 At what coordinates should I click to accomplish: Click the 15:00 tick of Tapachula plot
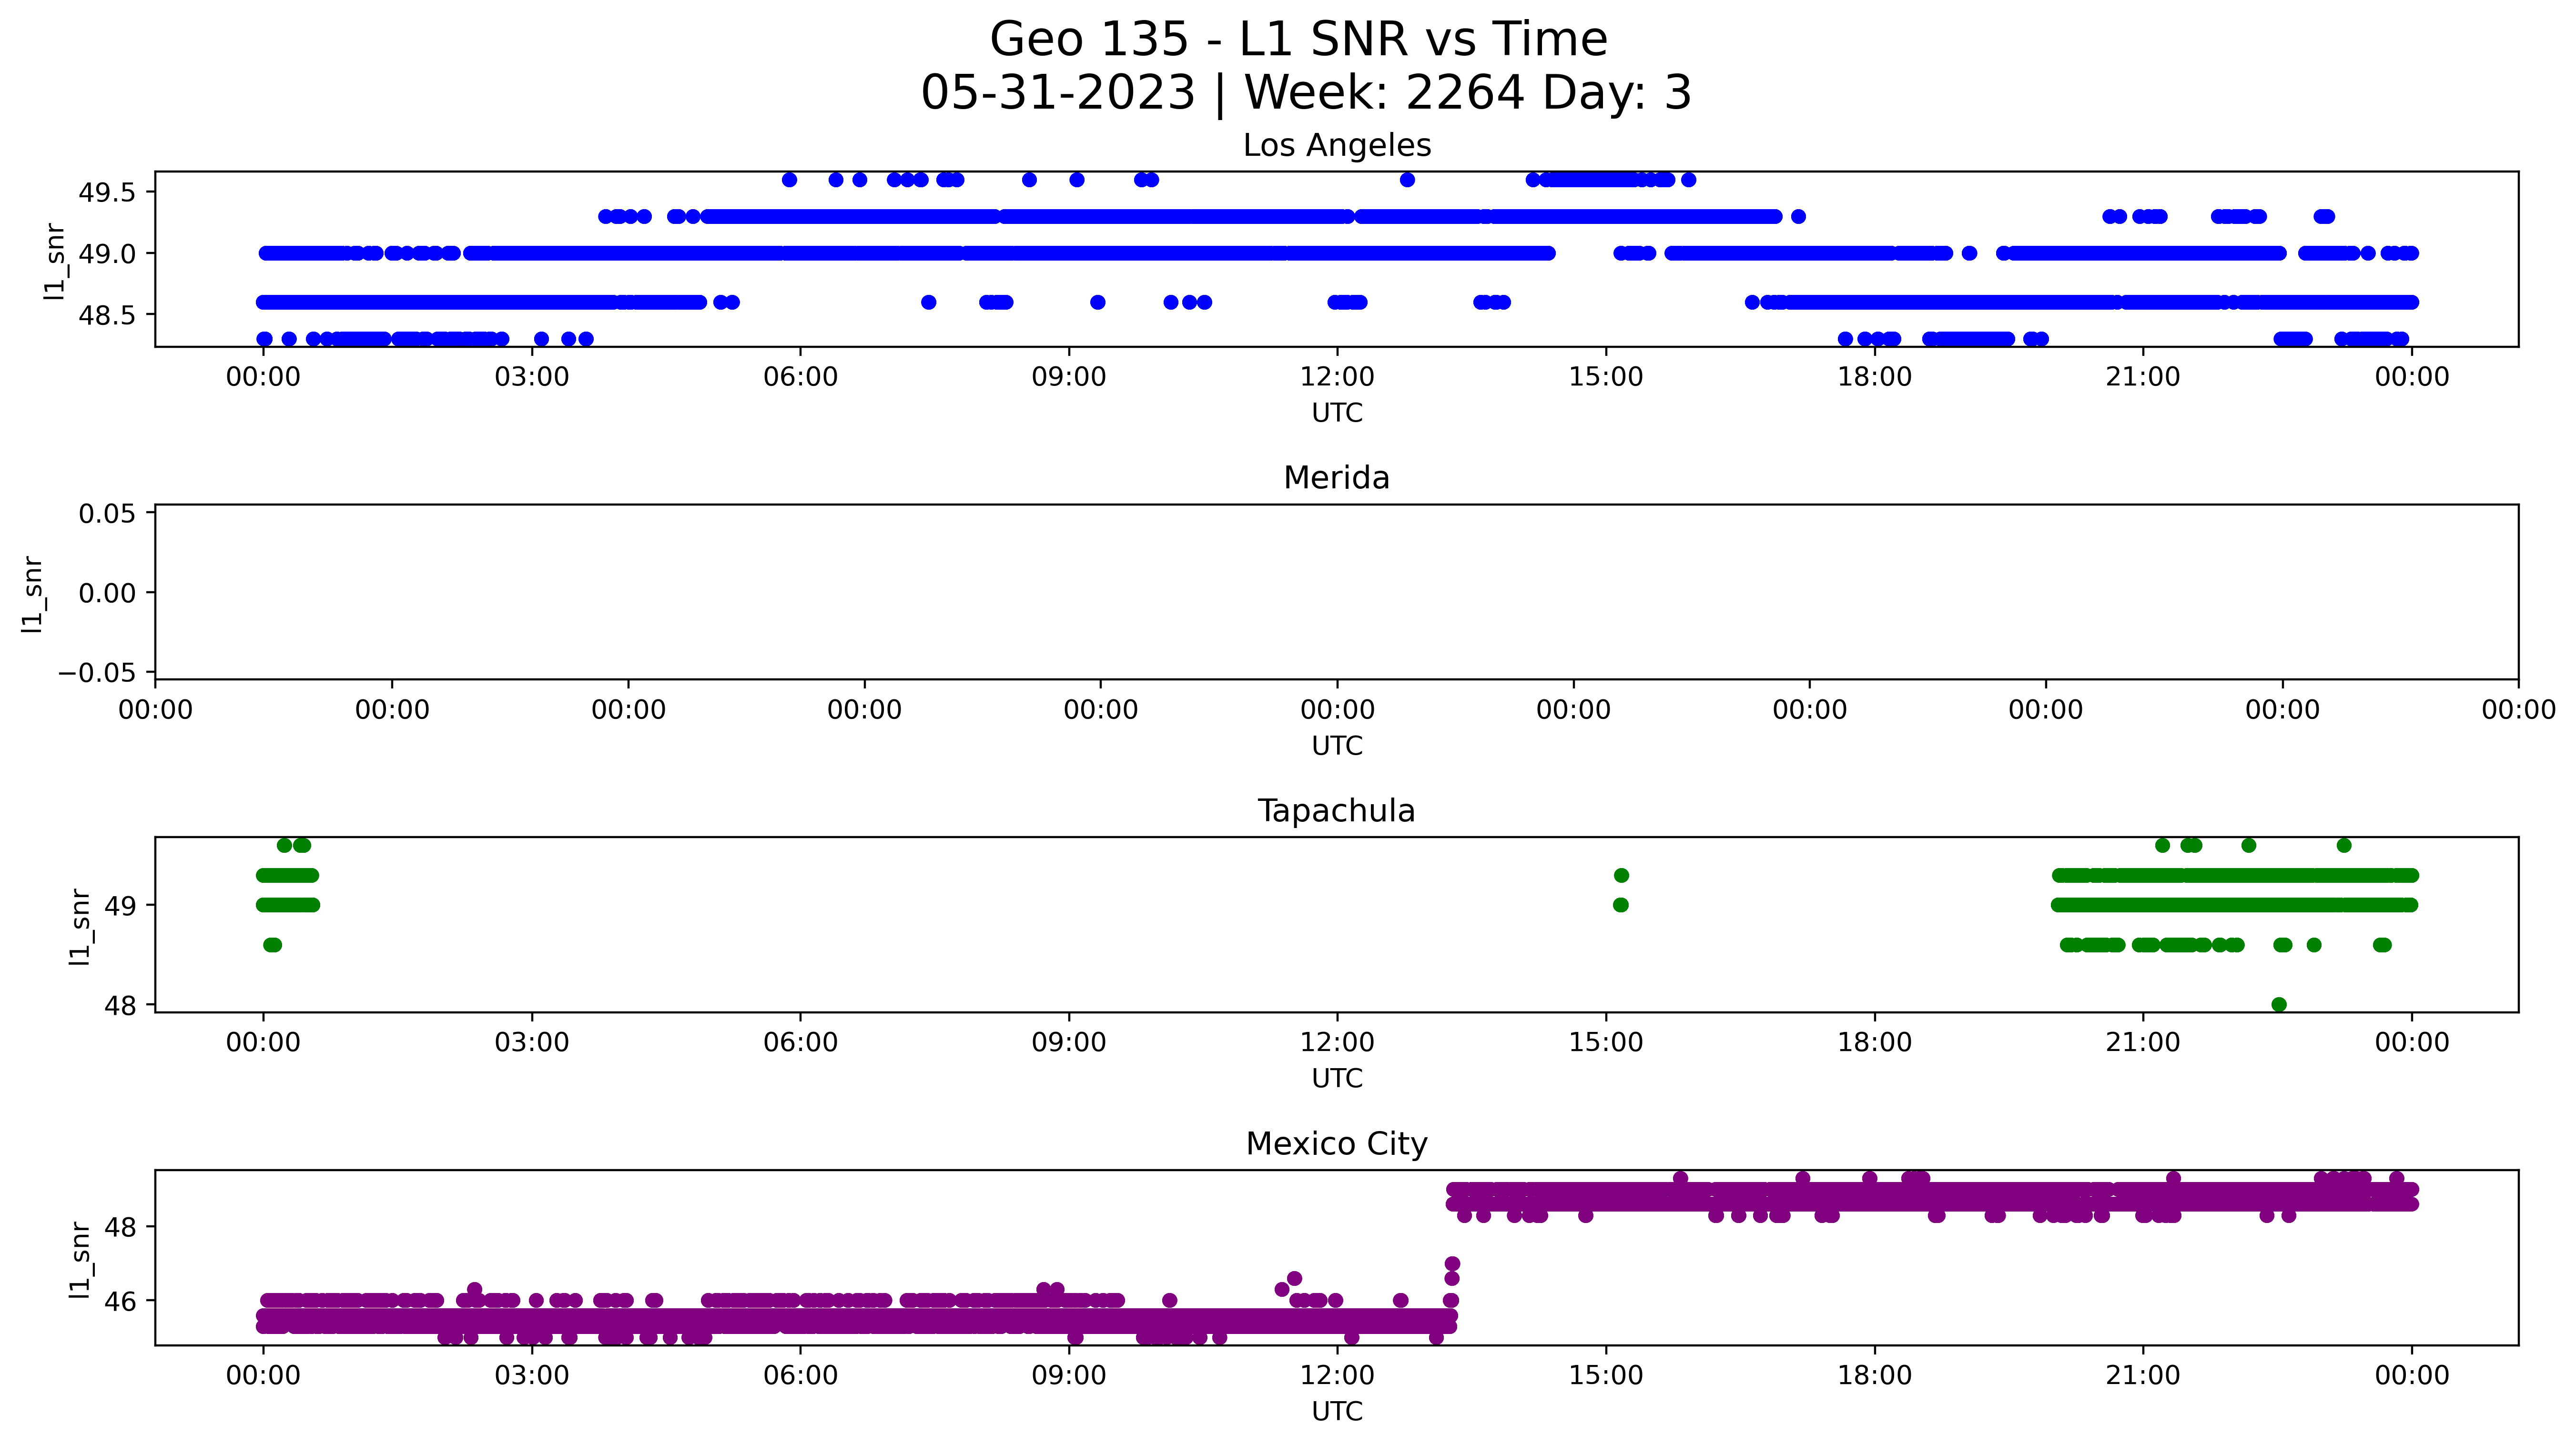tap(1606, 1043)
